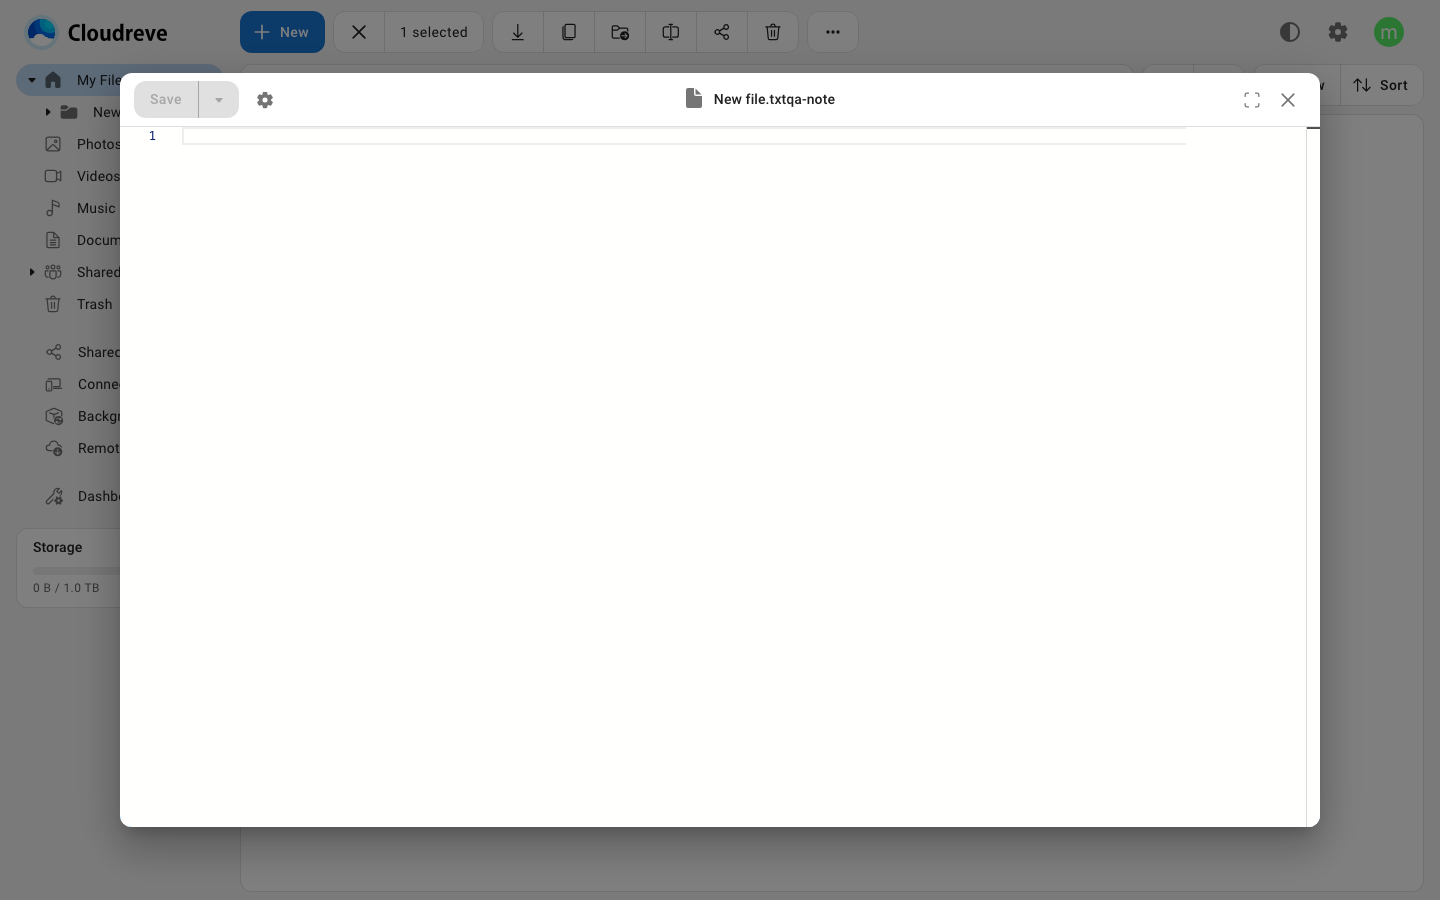The width and height of the screenshot is (1440, 900).
Task: Open Connect entry in the sidebar
Action: pyautogui.click(x=70, y=384)
